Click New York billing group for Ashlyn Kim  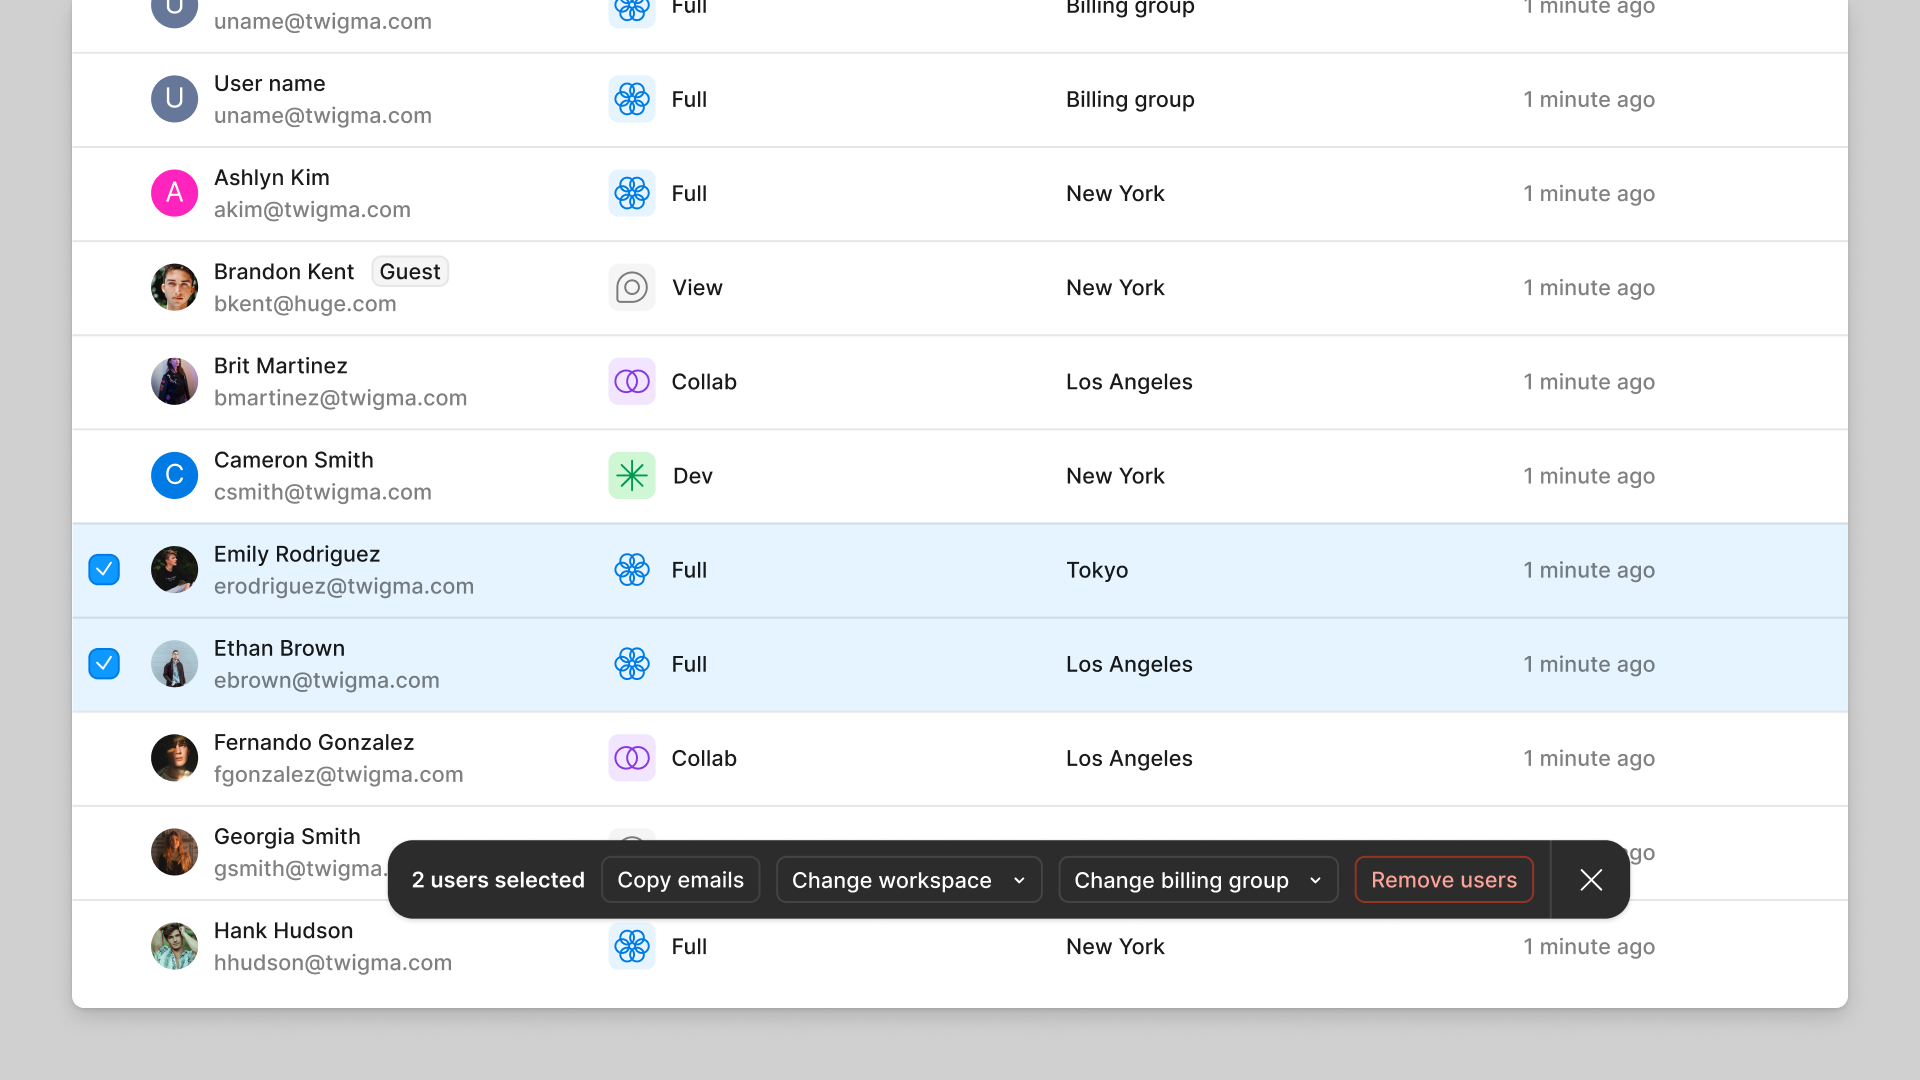coord(1115,193)
